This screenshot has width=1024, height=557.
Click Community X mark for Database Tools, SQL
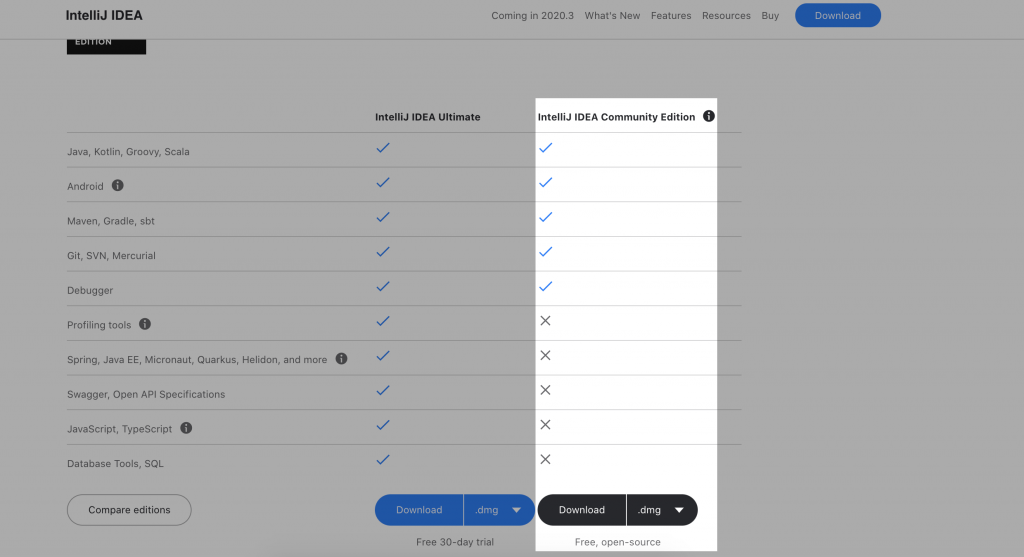point(545,459)
